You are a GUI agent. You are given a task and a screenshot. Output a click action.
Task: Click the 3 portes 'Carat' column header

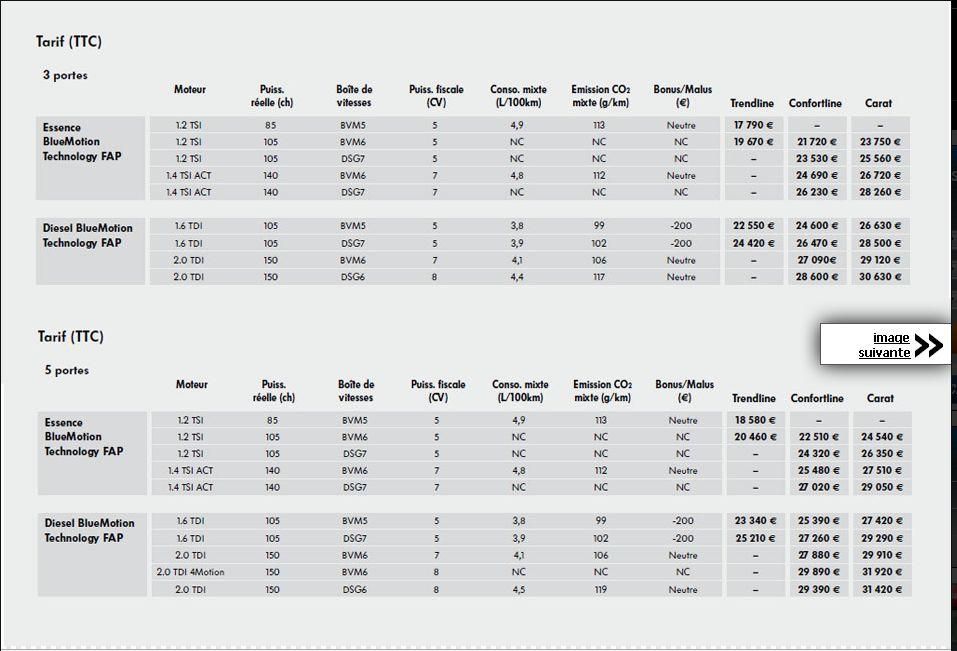(x=878, y=103)
